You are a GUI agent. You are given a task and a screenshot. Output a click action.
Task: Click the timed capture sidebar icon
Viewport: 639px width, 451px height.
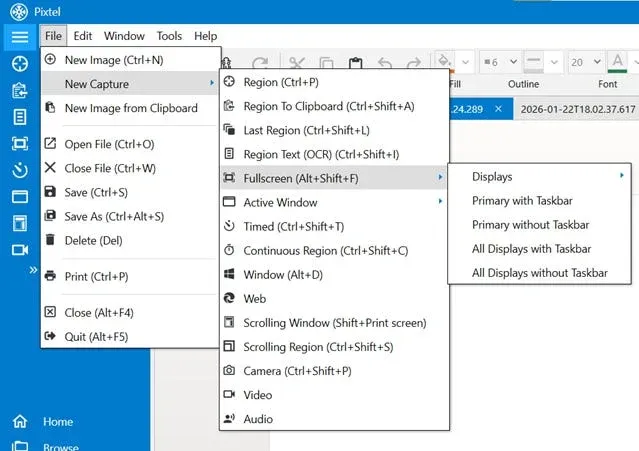coord(20,170)
